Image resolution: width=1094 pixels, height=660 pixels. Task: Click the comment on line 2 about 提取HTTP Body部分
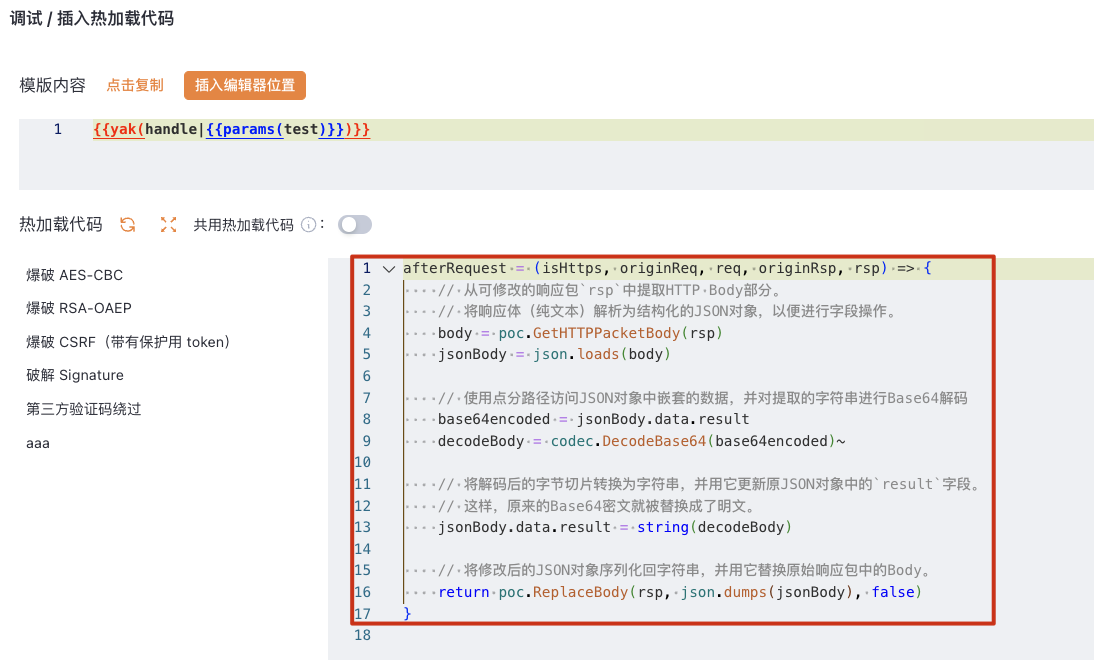click(x=611, y=290)
